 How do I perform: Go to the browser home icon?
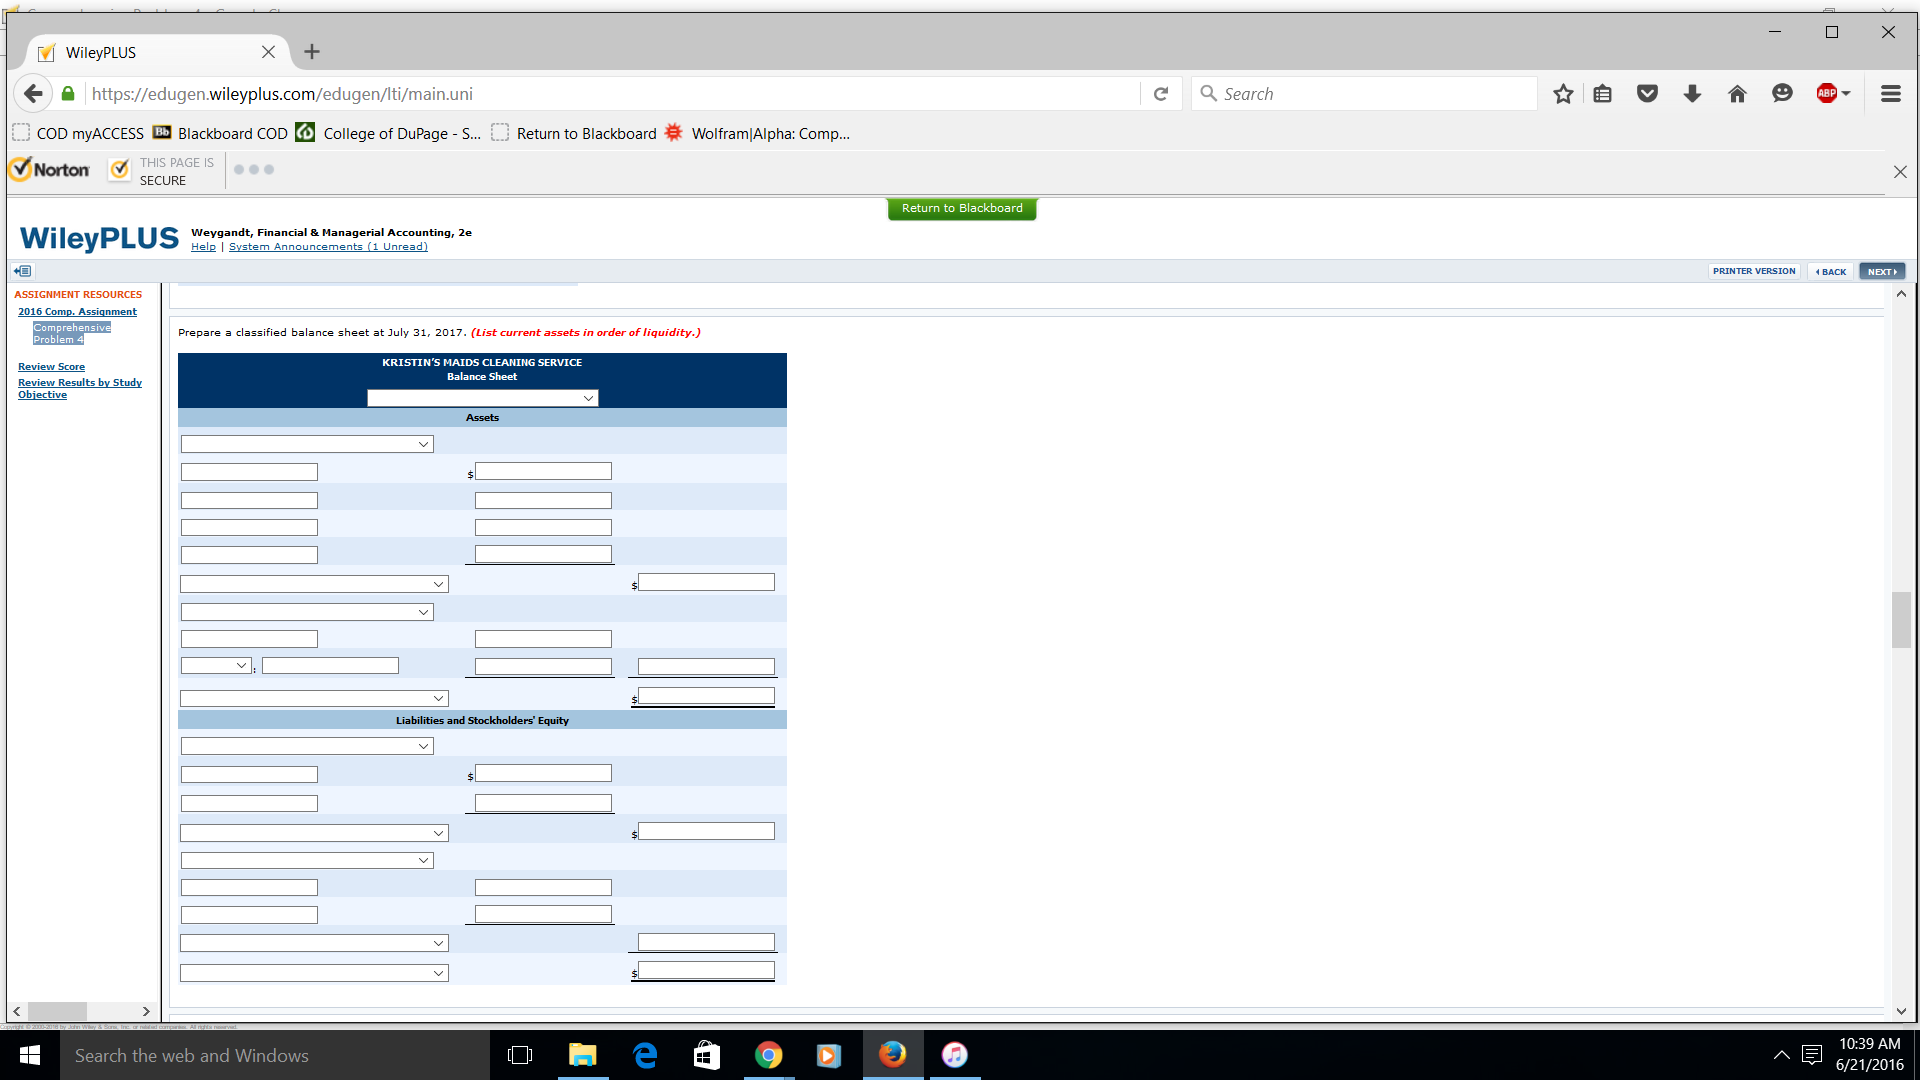1737,94
